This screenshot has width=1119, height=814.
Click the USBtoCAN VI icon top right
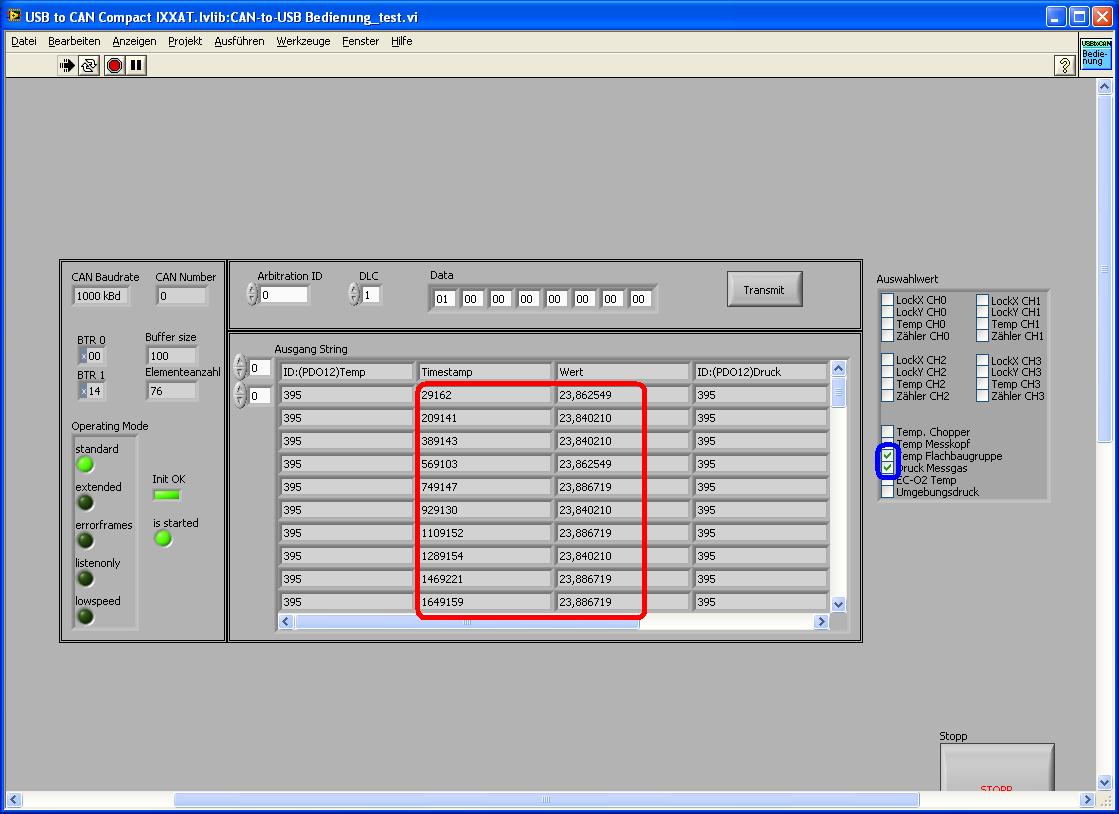1095,54
